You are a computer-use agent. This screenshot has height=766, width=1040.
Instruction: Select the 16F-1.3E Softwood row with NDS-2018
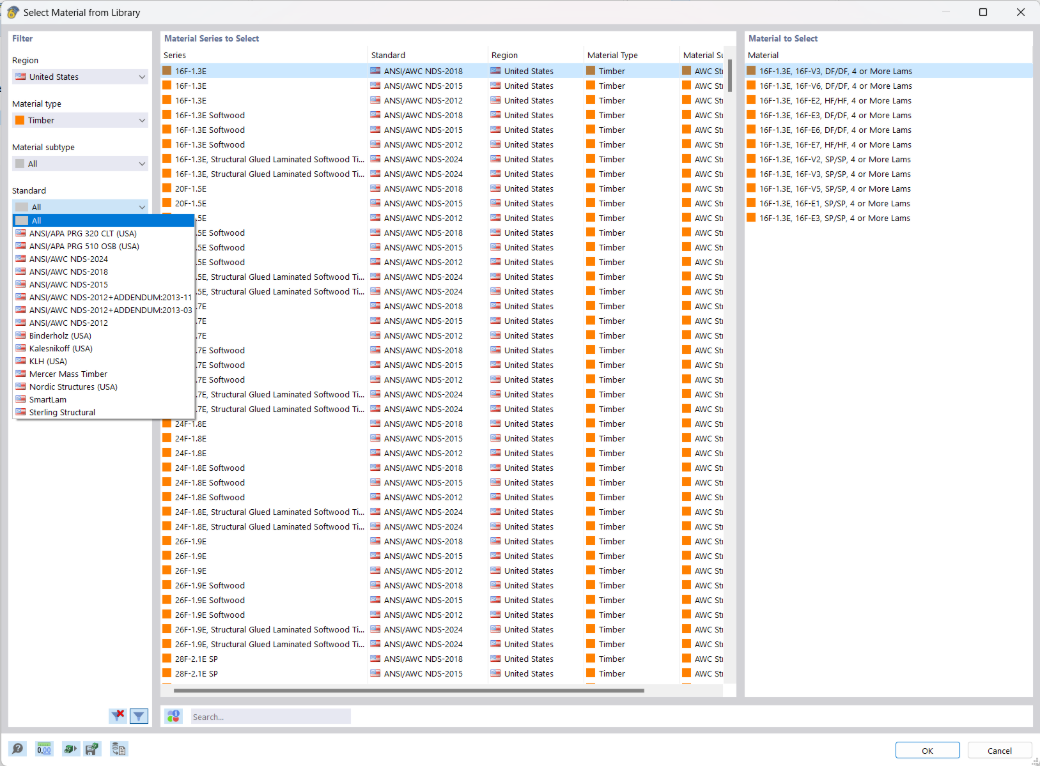(x=443, y=115)
